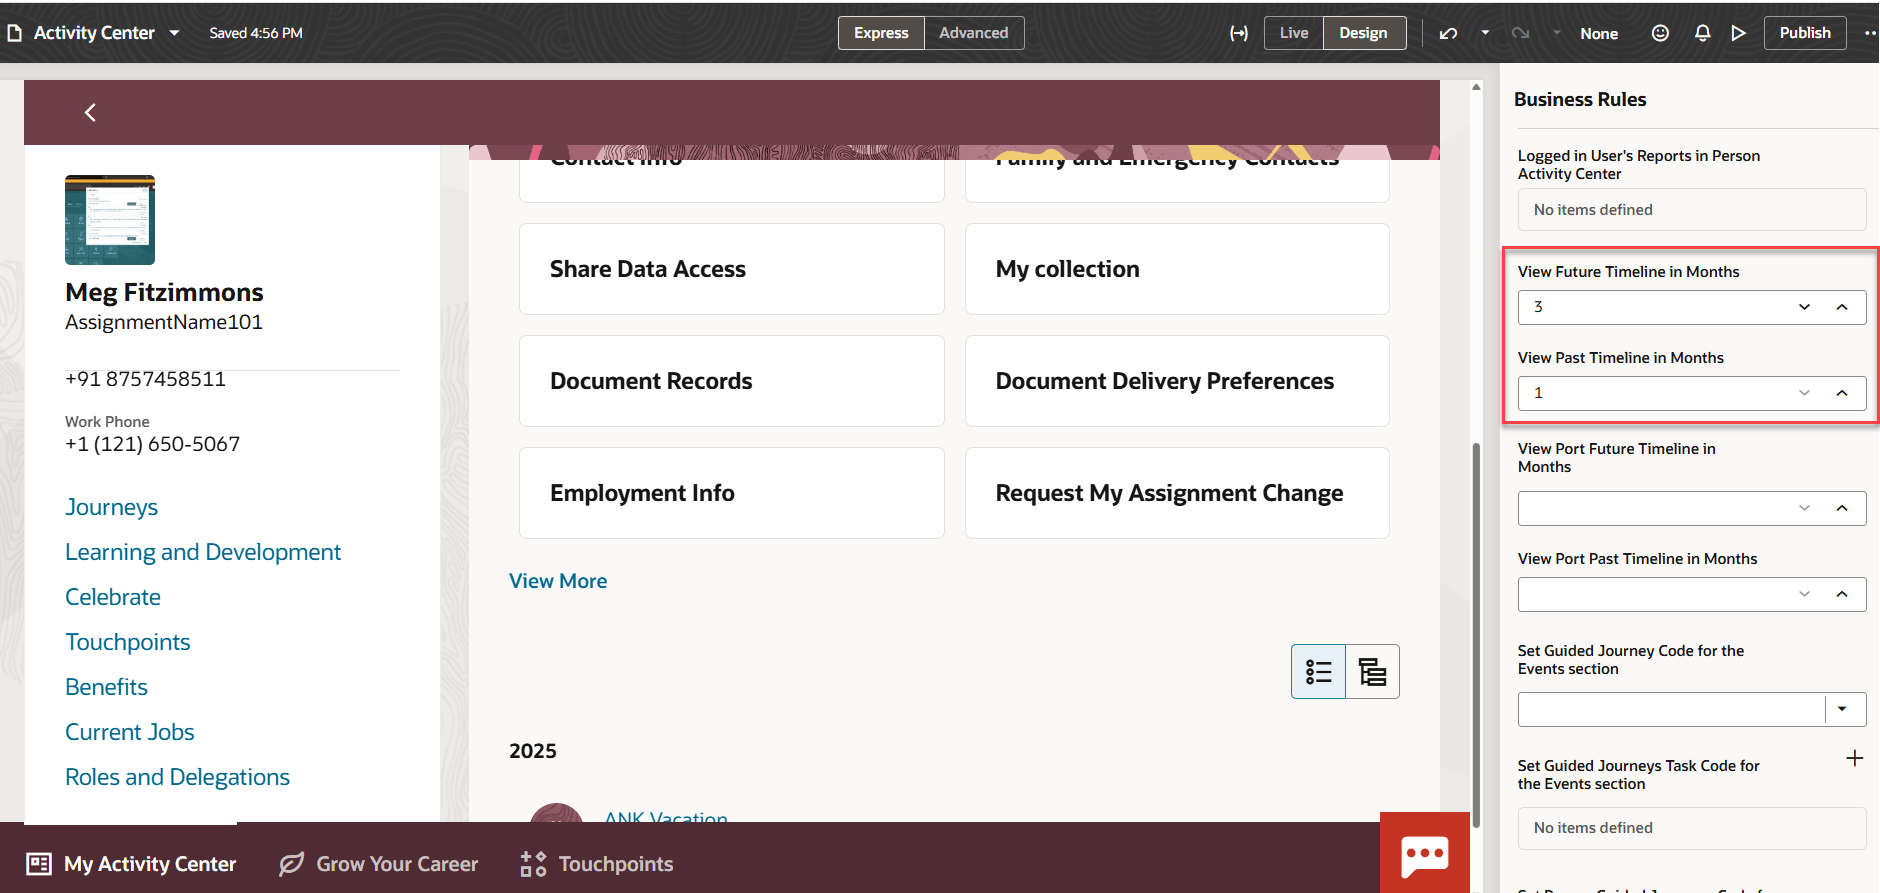This screenshot has height=893, width=1880.
Task: Open Guided Journey Code dropdown arrow
Action: tap(1842, 709)
